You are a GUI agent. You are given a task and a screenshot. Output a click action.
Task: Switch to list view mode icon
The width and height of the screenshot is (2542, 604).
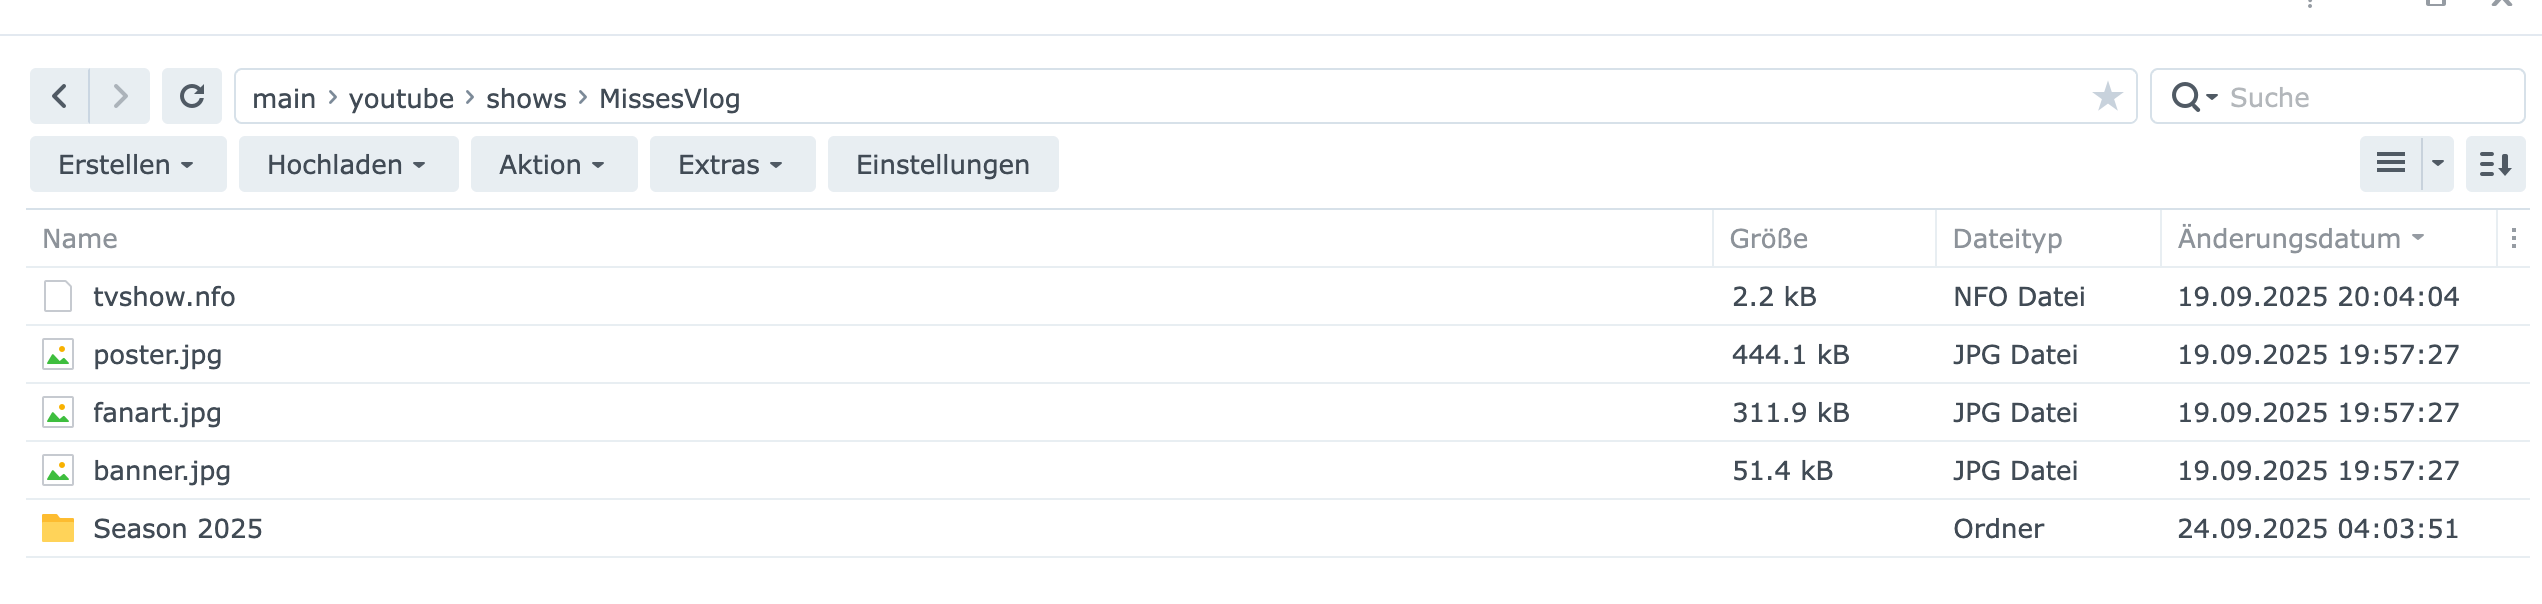pos(2390,164)
